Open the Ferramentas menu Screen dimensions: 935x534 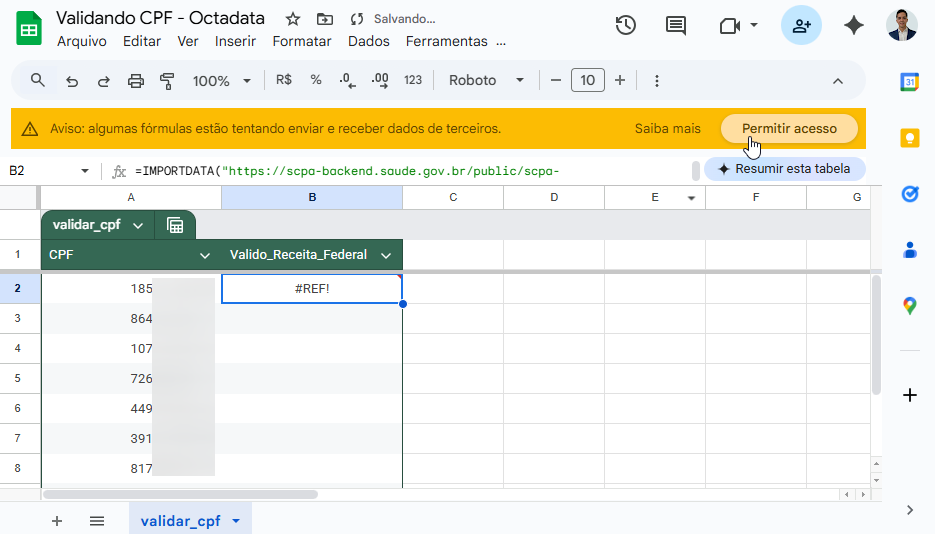pyautogui.click(x=447, y=41)
